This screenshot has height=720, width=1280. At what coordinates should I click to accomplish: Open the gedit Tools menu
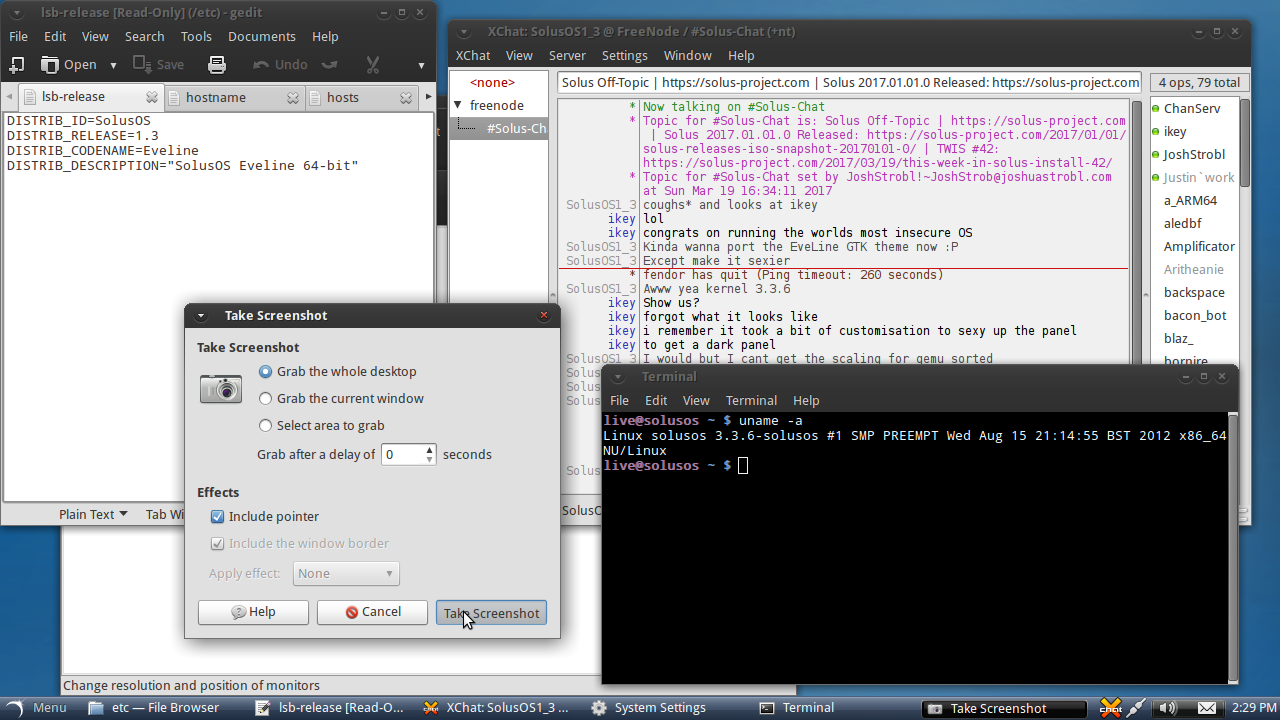196,36
